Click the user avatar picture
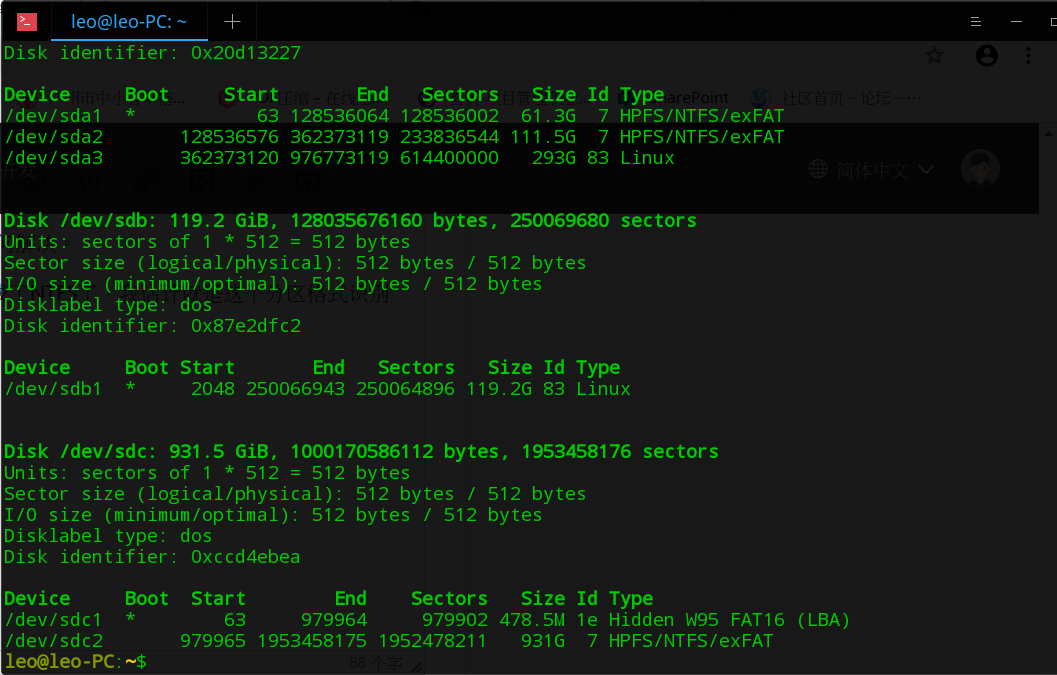1057x675 pixels. click(980, 168)
